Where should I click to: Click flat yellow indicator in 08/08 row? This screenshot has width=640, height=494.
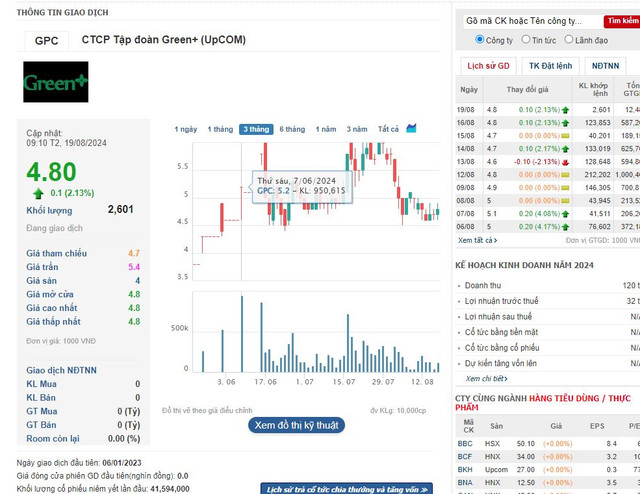pyautogui.click(x=565, y=201)
